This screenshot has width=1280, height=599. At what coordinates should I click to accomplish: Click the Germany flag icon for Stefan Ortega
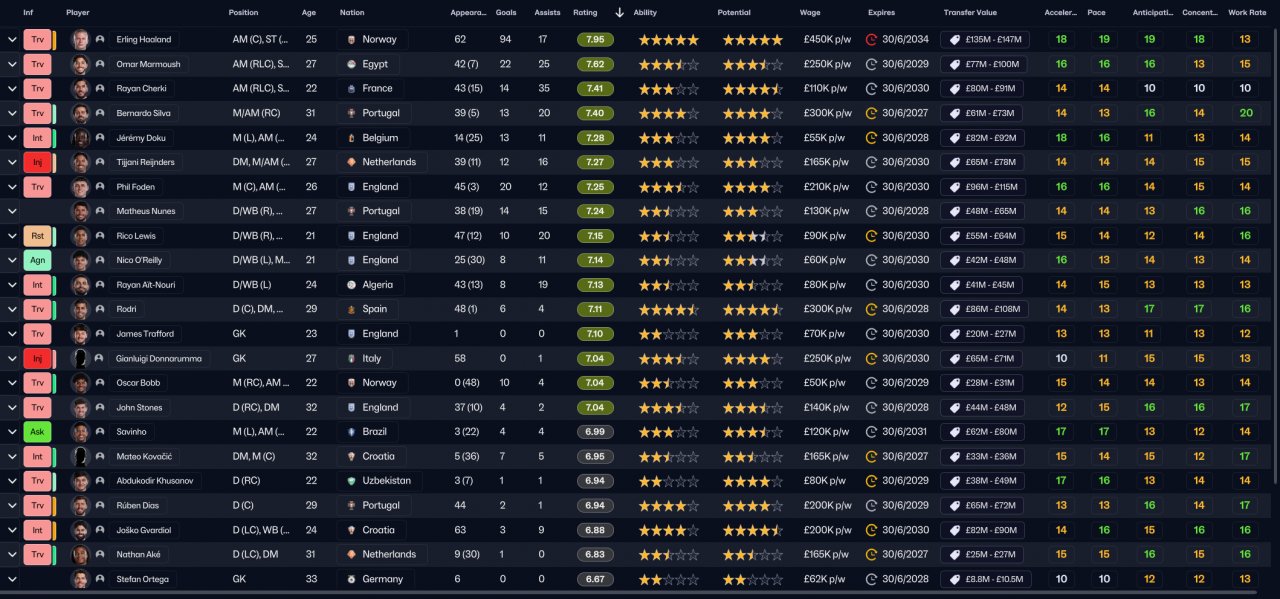[x=351, y=579]
